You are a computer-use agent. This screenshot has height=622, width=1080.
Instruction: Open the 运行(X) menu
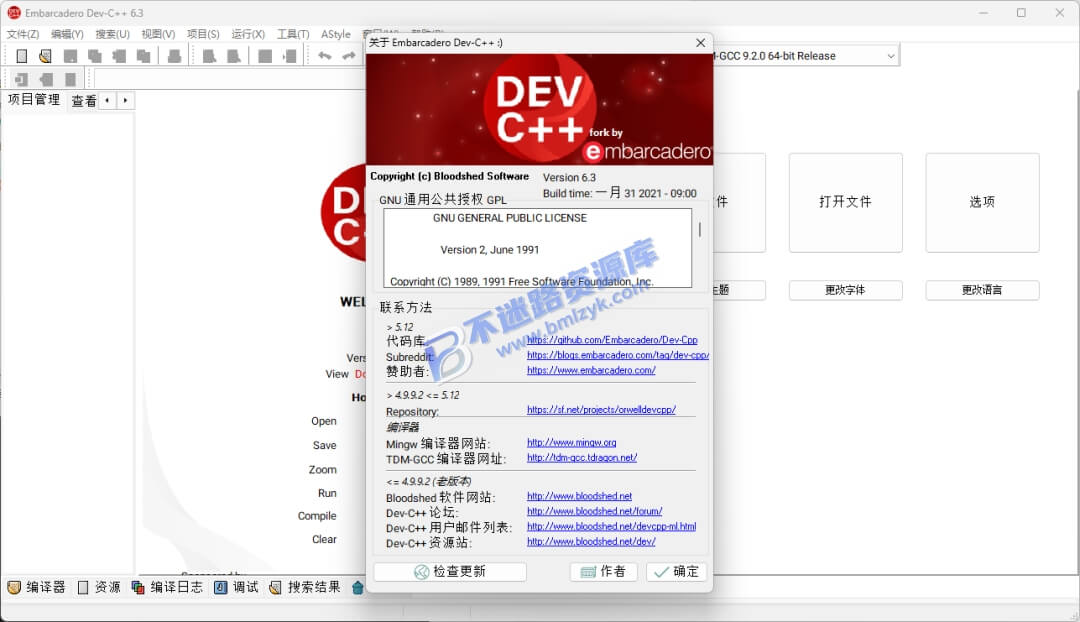click(248, 34)
